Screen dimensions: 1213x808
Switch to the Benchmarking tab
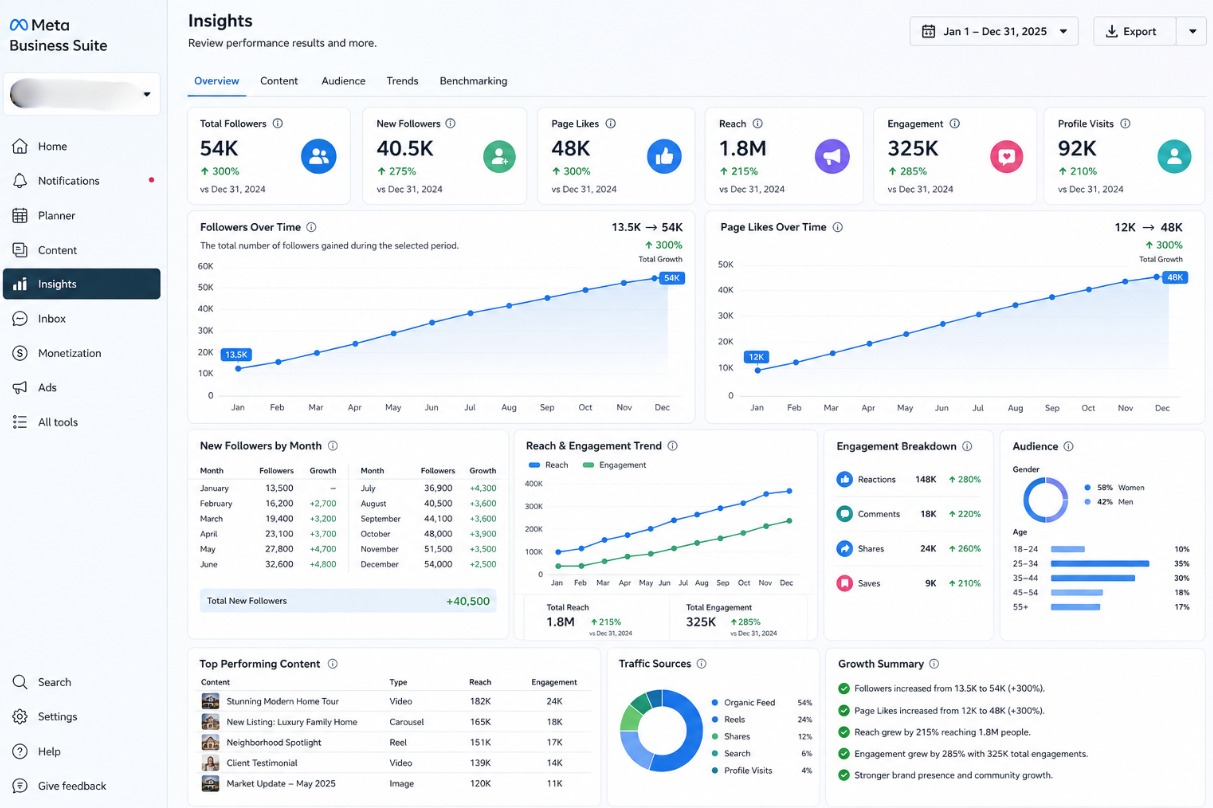(473, 81)
